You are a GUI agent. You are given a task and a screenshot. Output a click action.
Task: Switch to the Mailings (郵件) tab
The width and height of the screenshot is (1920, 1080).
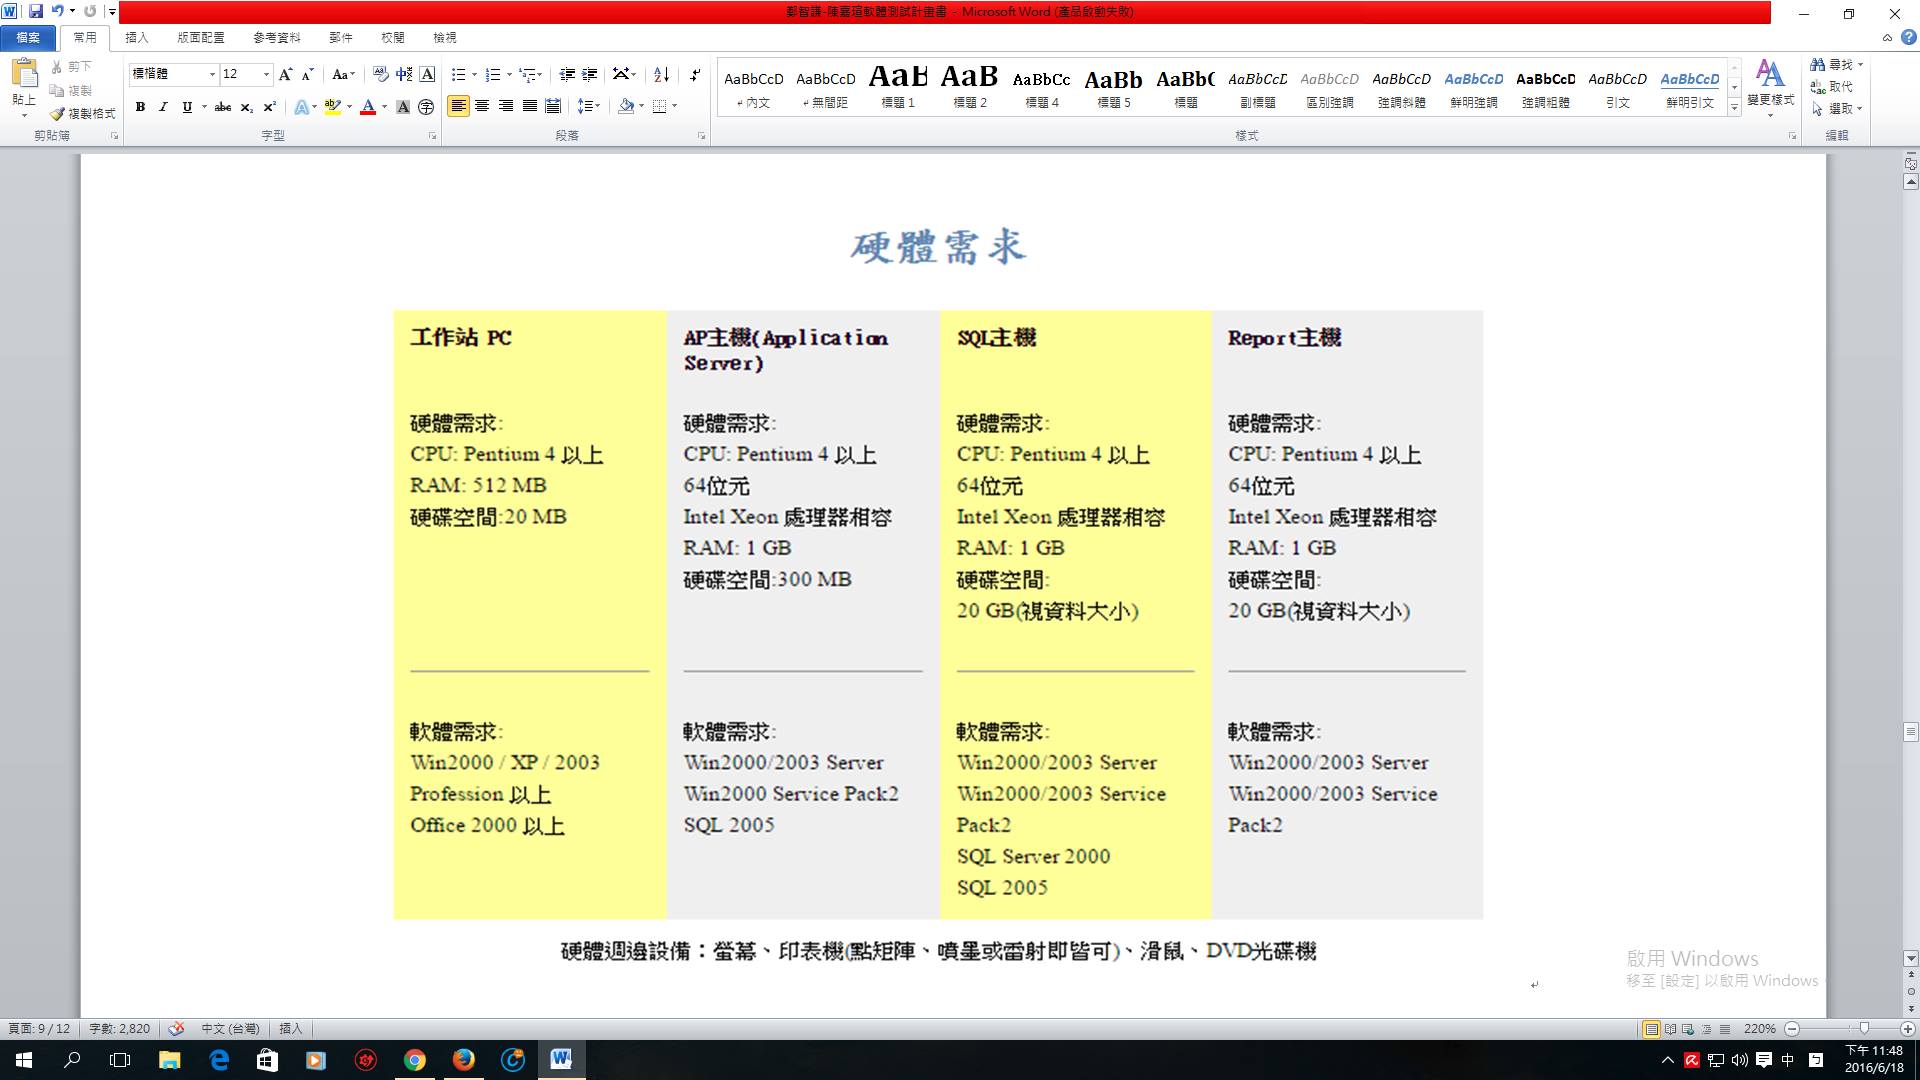pos(340,37)
